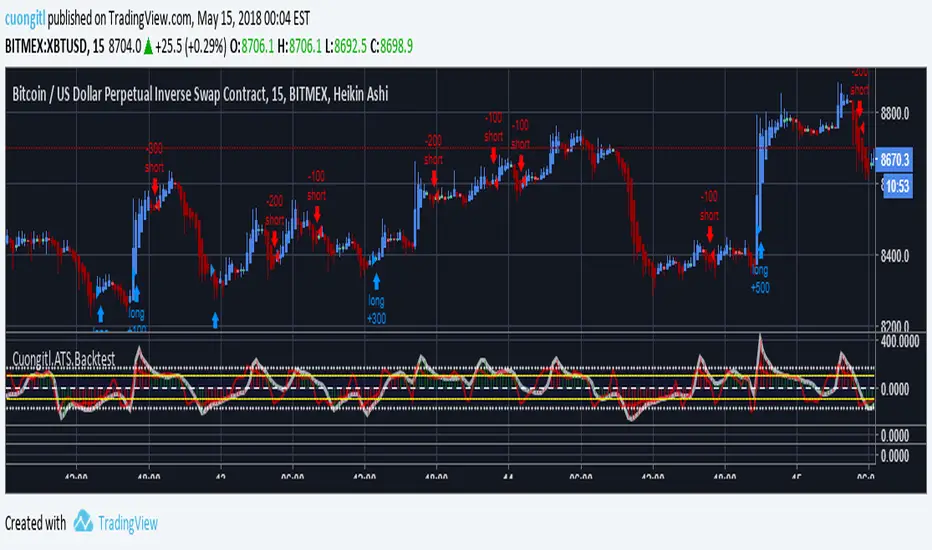Click the Cuongitl.ATS.Backtest indicator label

coord(64,359)
